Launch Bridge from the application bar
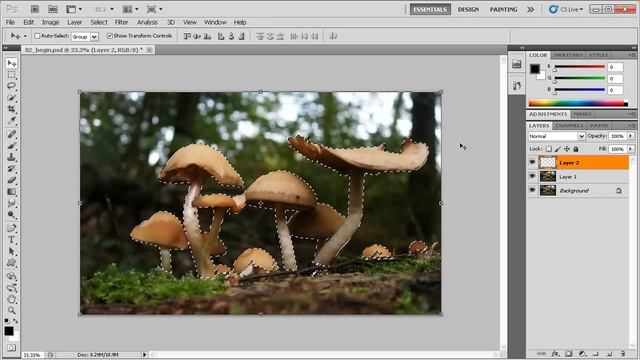 (35, 9)
